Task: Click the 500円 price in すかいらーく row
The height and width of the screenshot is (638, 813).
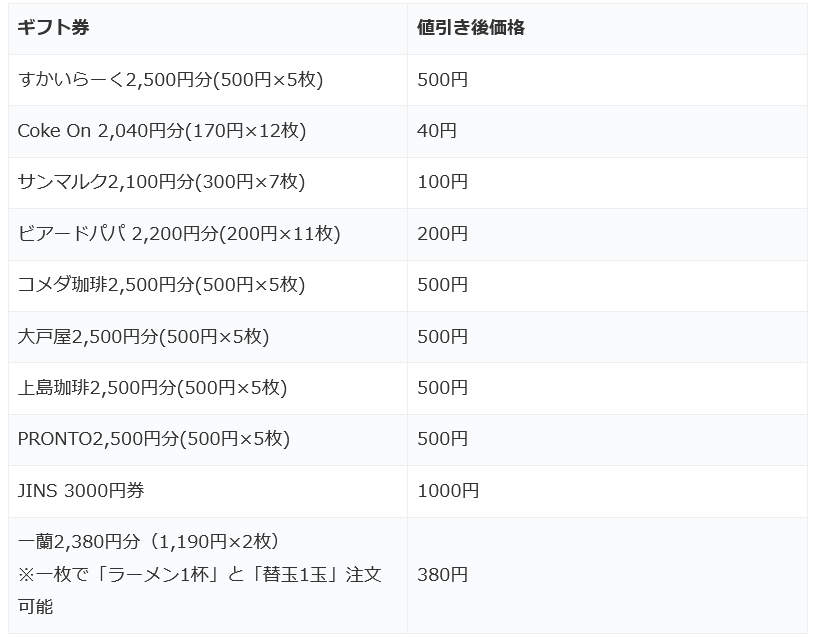Action: coord(442,80)
